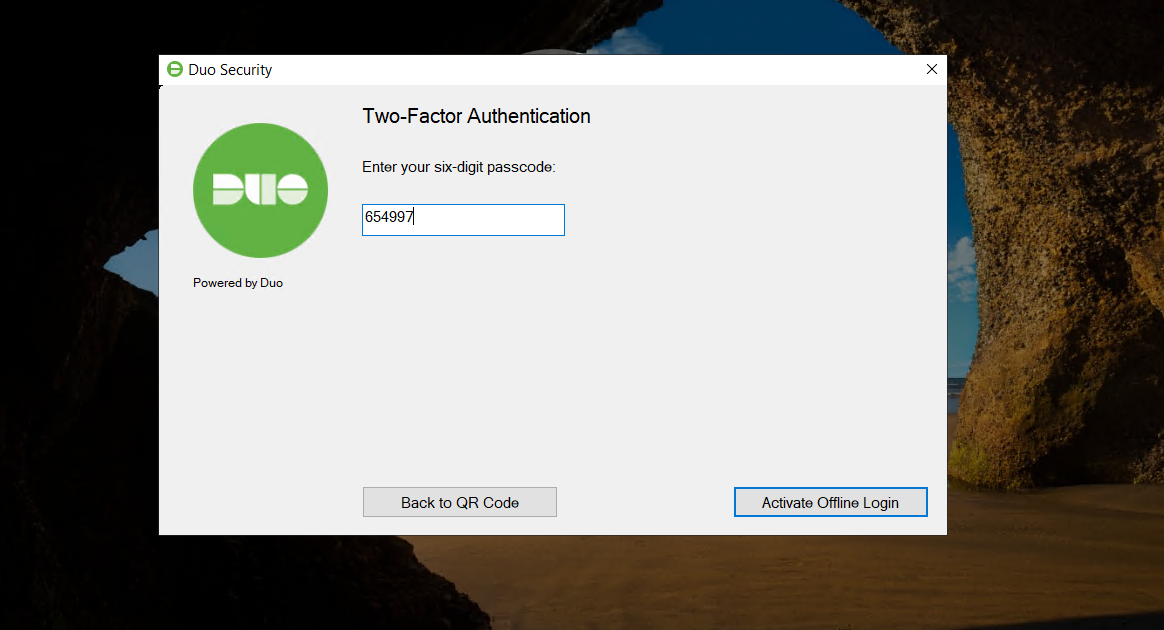
Task: Focus the six-digit passcode field
Action: [463, 220]
